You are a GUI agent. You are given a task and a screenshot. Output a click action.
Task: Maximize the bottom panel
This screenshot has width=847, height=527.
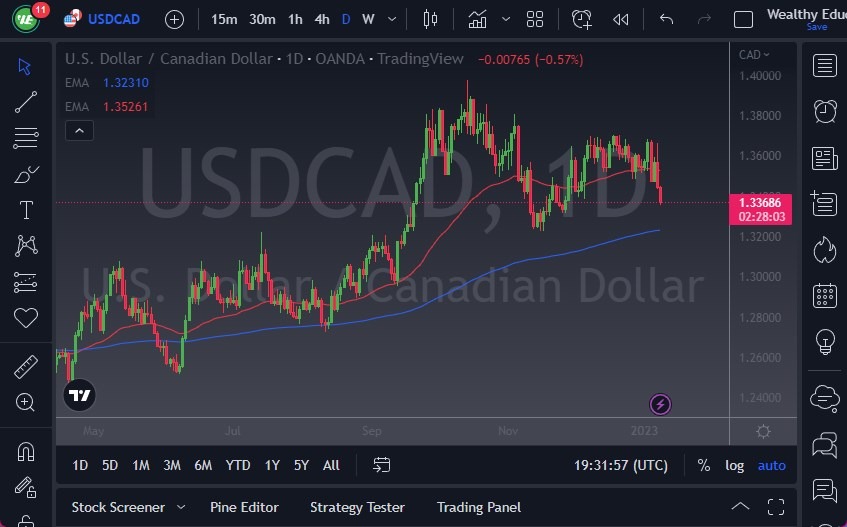[776, 507]
